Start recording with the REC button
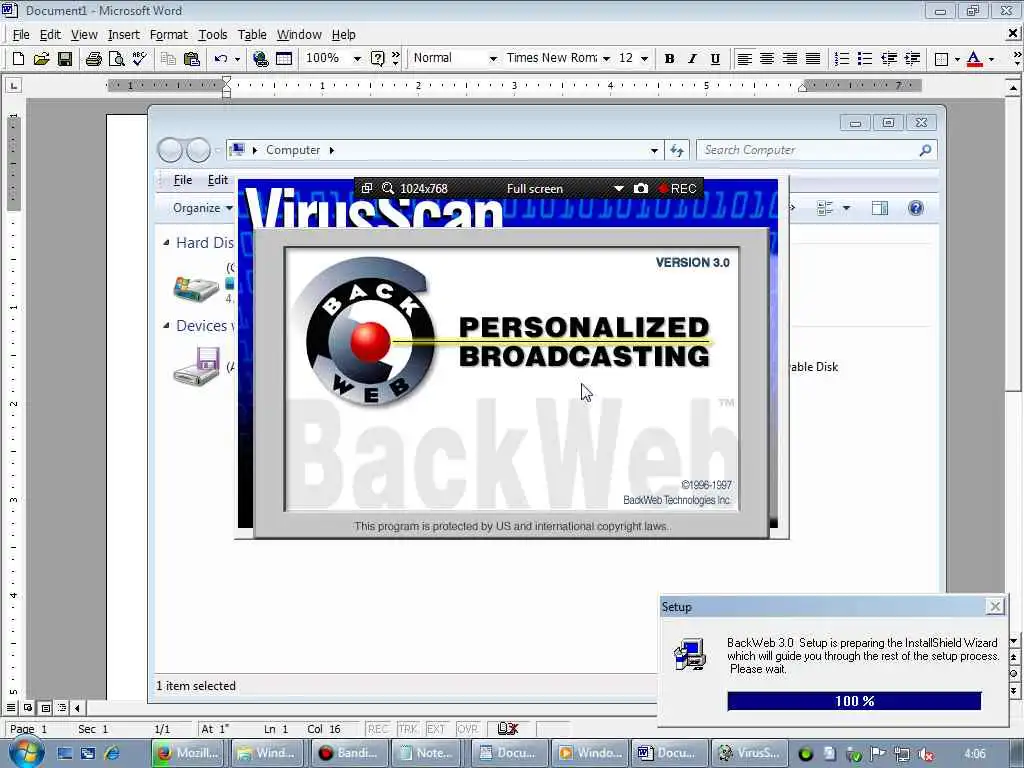The width and height of the screenshot is (1024, 768). coord(677,188)
